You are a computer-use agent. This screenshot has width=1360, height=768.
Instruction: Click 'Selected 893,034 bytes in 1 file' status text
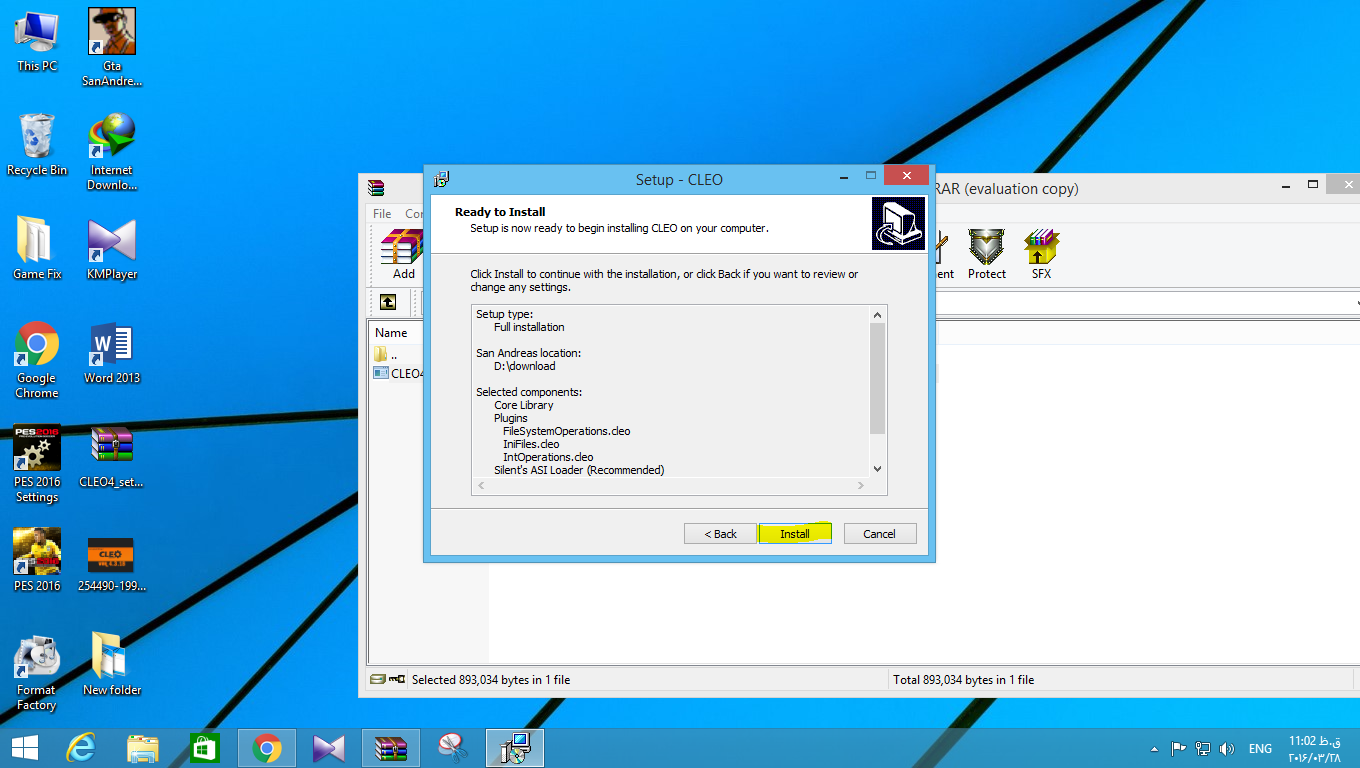[x=491, y=679]
